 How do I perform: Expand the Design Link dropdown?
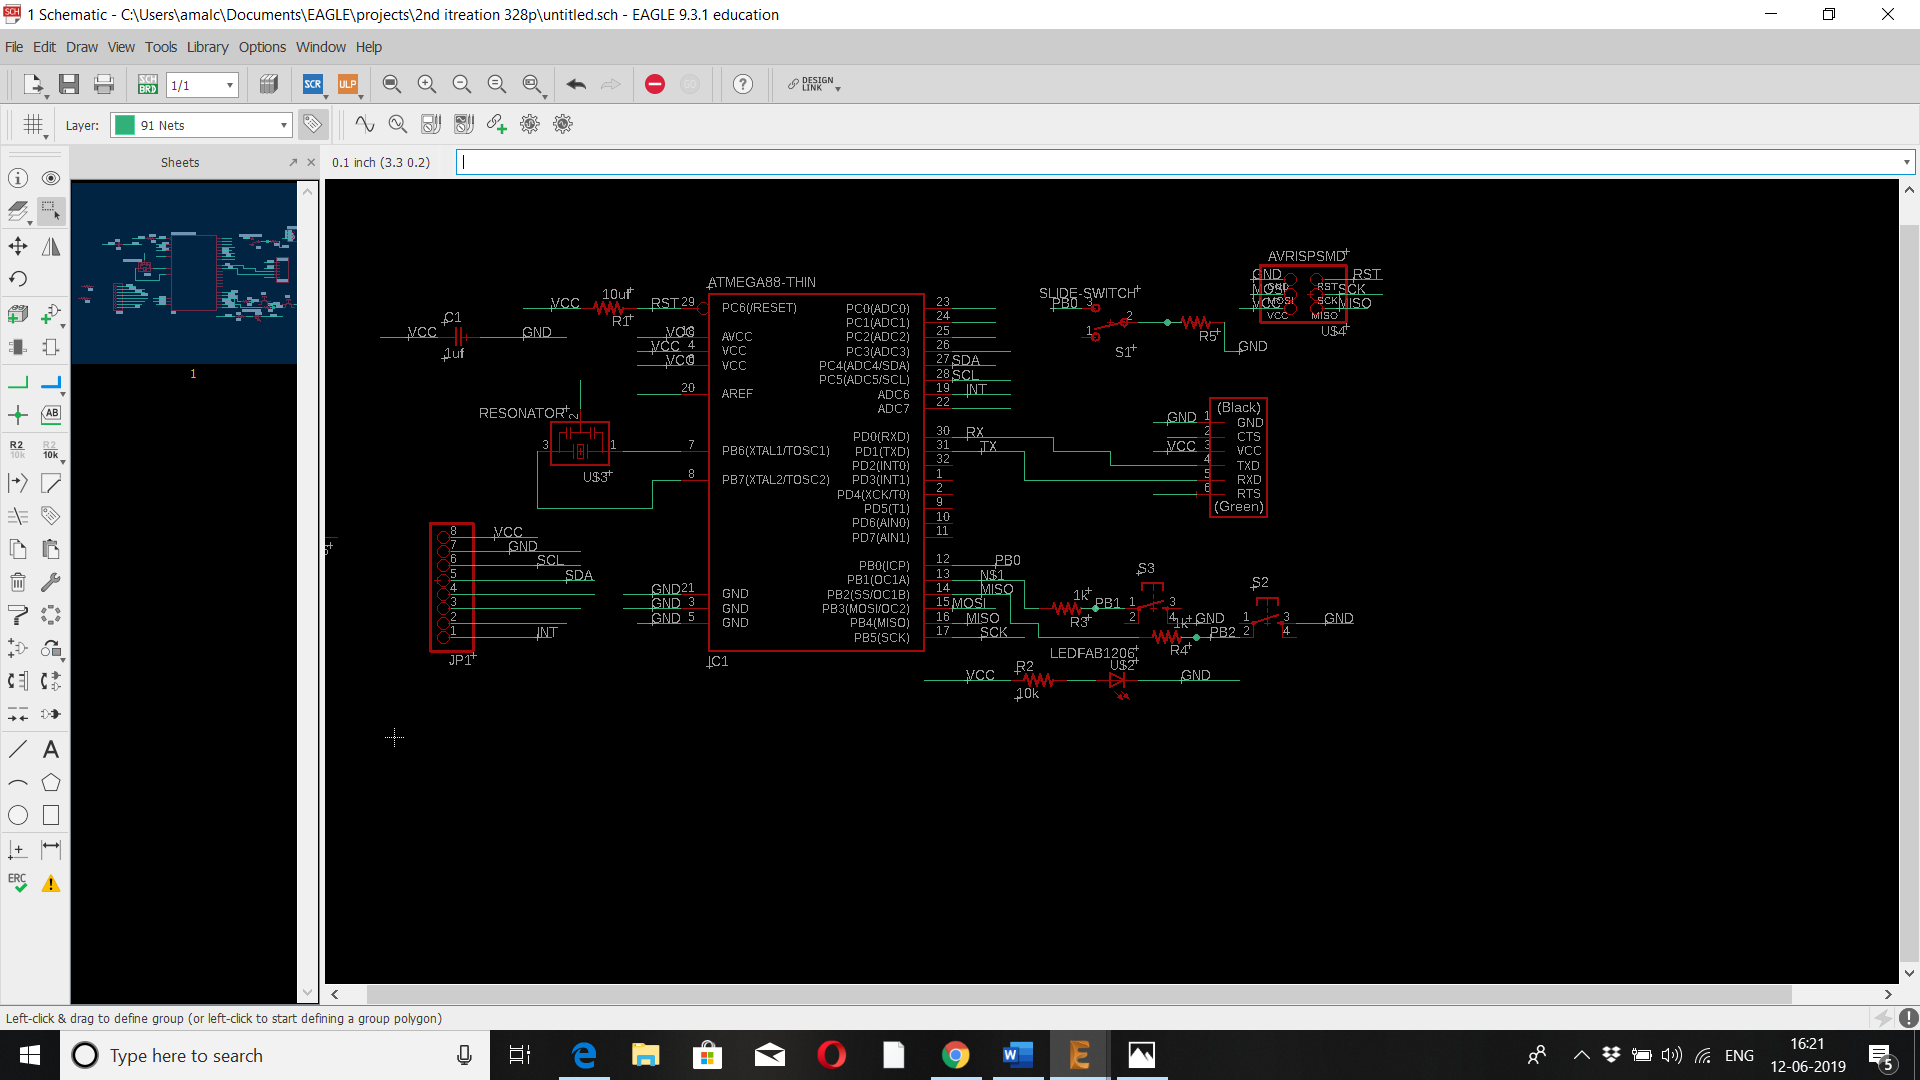838,88
